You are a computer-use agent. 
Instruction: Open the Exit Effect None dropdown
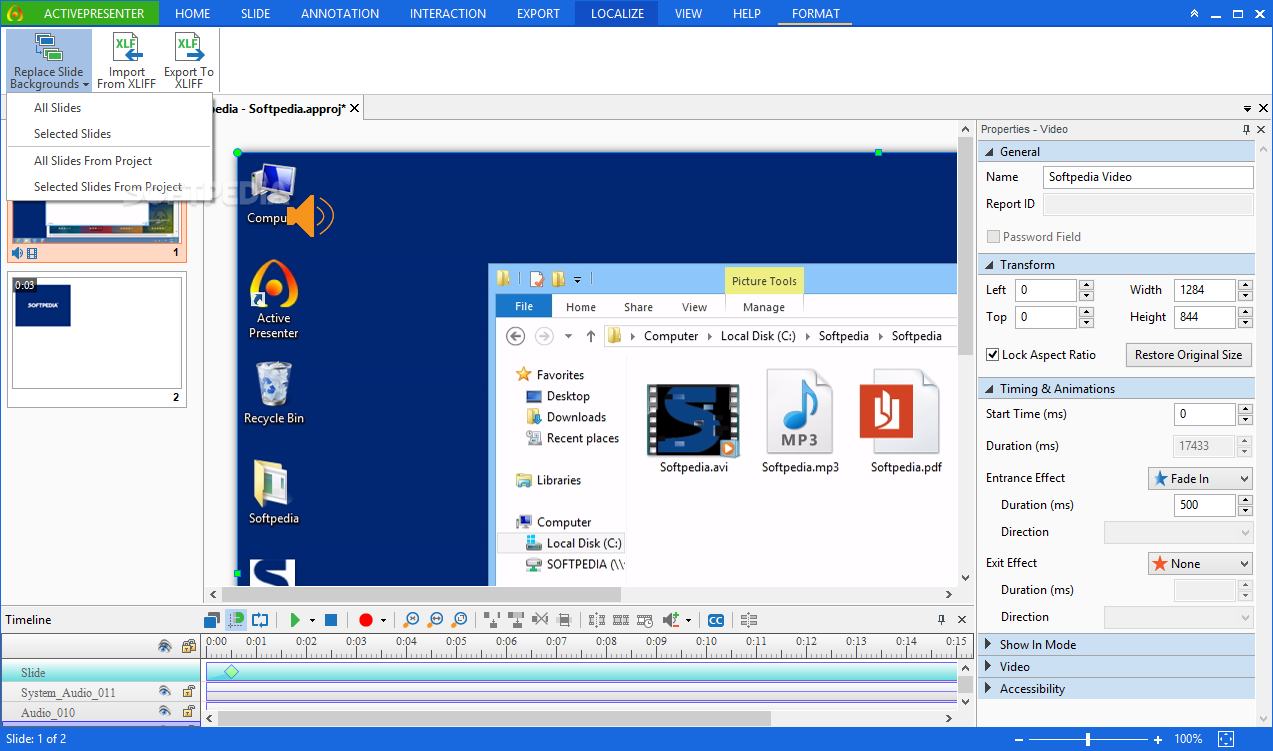click(x=1200, y=564)
